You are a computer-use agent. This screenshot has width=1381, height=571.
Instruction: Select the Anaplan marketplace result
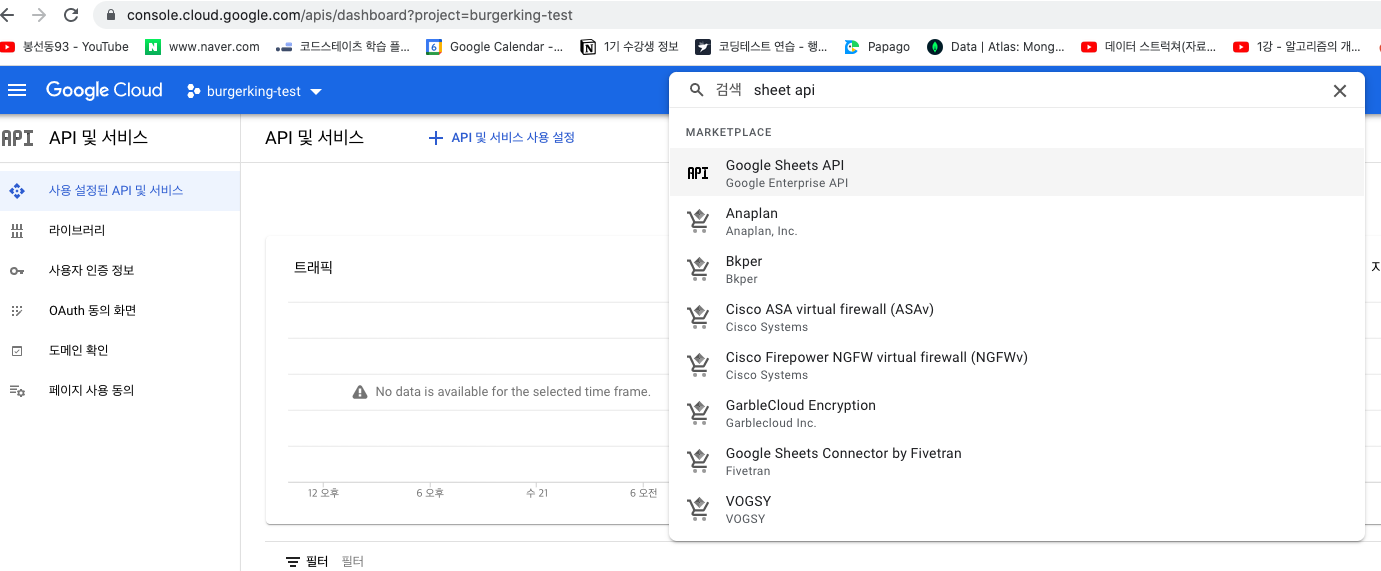(1016, 221)
